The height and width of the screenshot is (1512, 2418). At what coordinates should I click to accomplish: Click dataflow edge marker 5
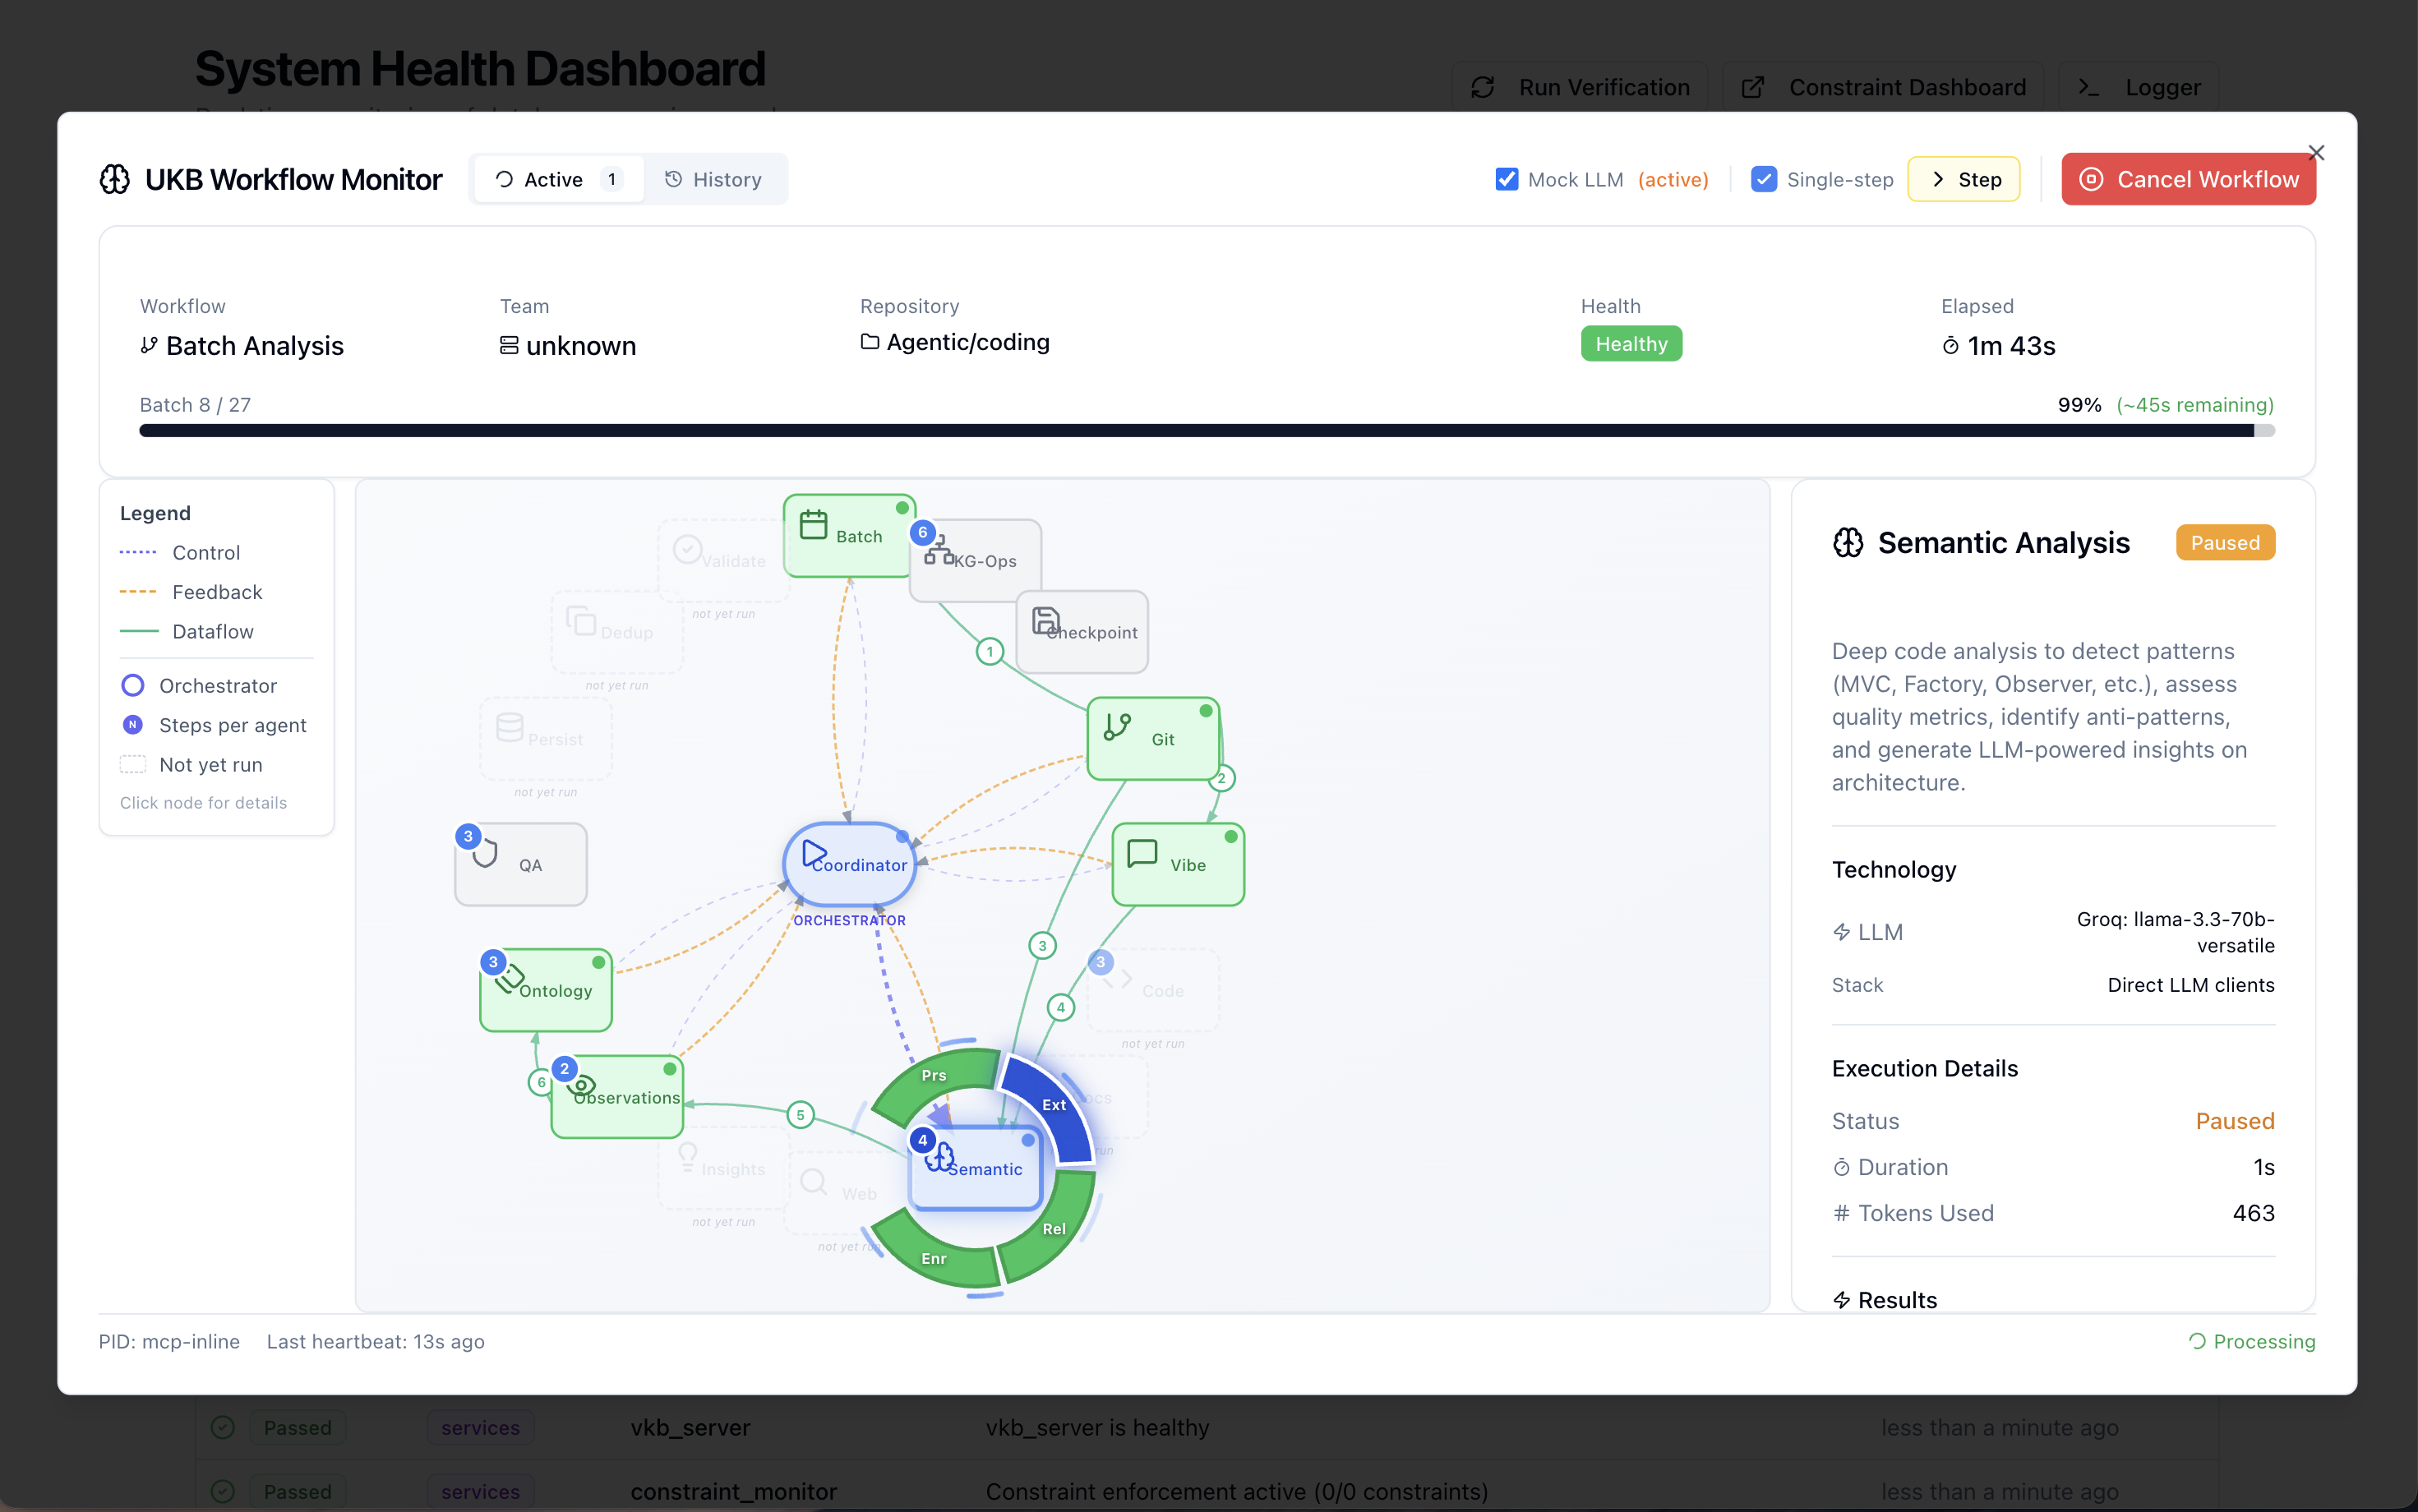[x=800, y=1114]
